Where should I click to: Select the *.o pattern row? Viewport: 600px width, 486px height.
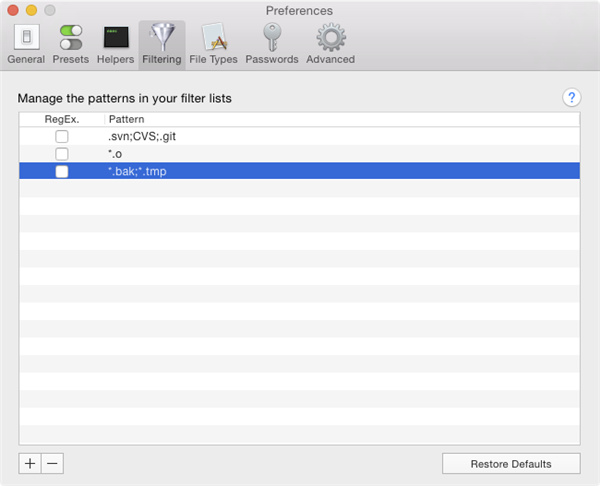point(300,154)
